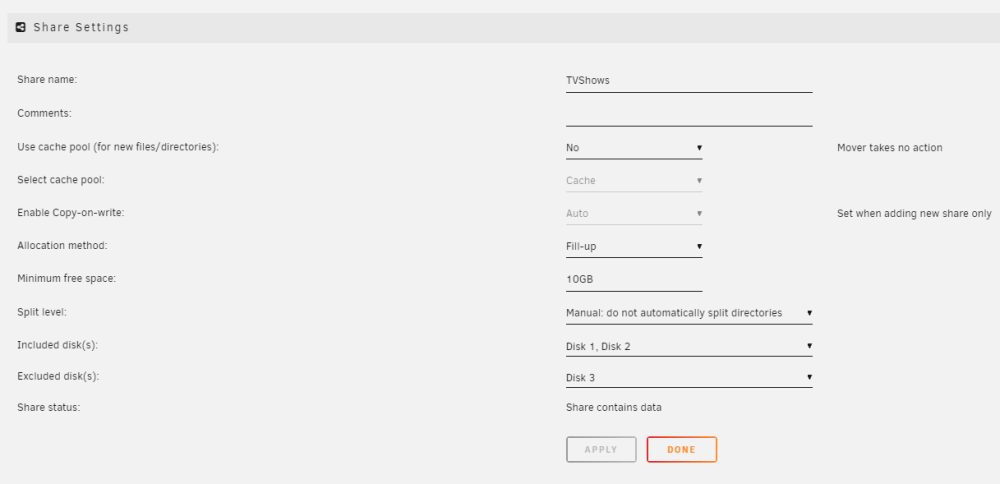1000x484 pixels.
Task: Click the 'Split level:' label
Action: 42,312
